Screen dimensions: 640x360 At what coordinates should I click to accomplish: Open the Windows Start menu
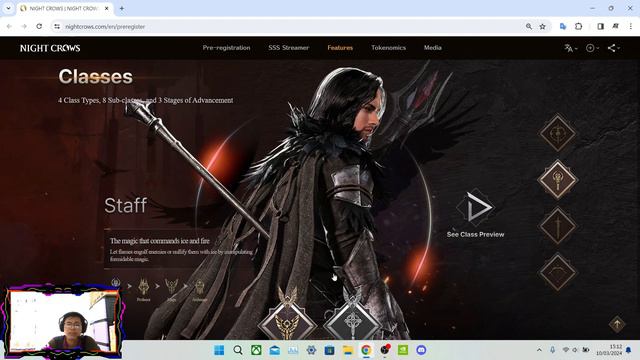pos(219,350)
